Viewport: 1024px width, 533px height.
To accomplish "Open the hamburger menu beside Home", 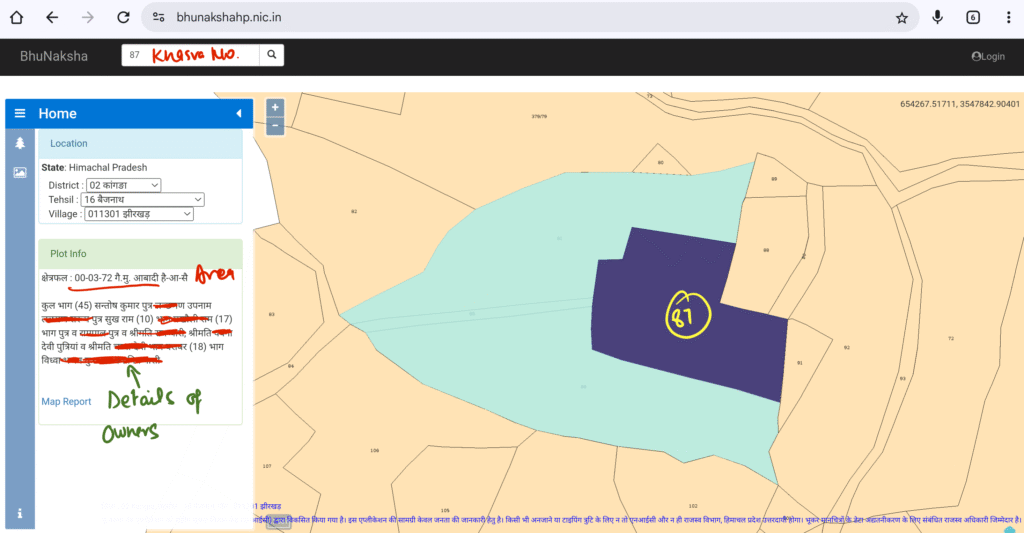I will click(x=20, y=113).
